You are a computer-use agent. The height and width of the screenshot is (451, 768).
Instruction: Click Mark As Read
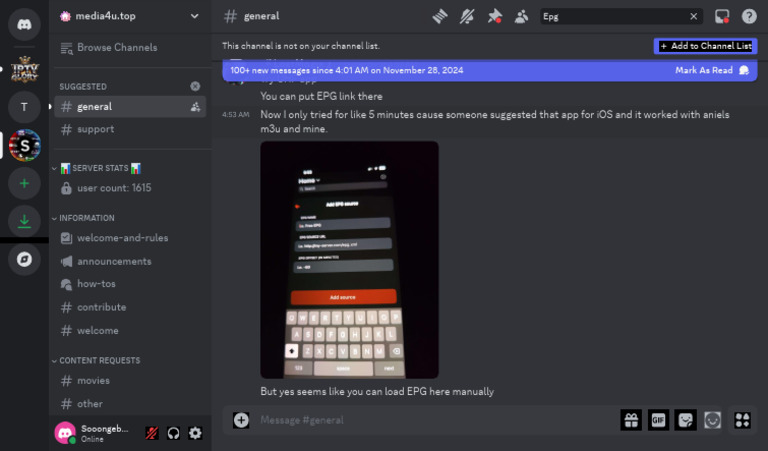coord(712,70)
